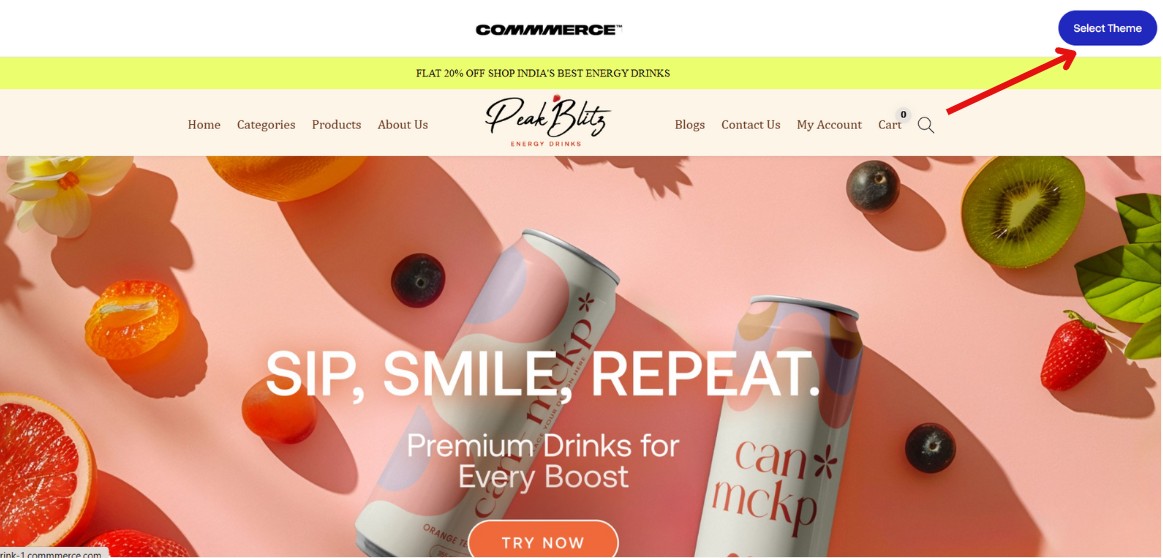Go to the Home menu item
The height and width of the screenshot is (558, 1163).
204,125
